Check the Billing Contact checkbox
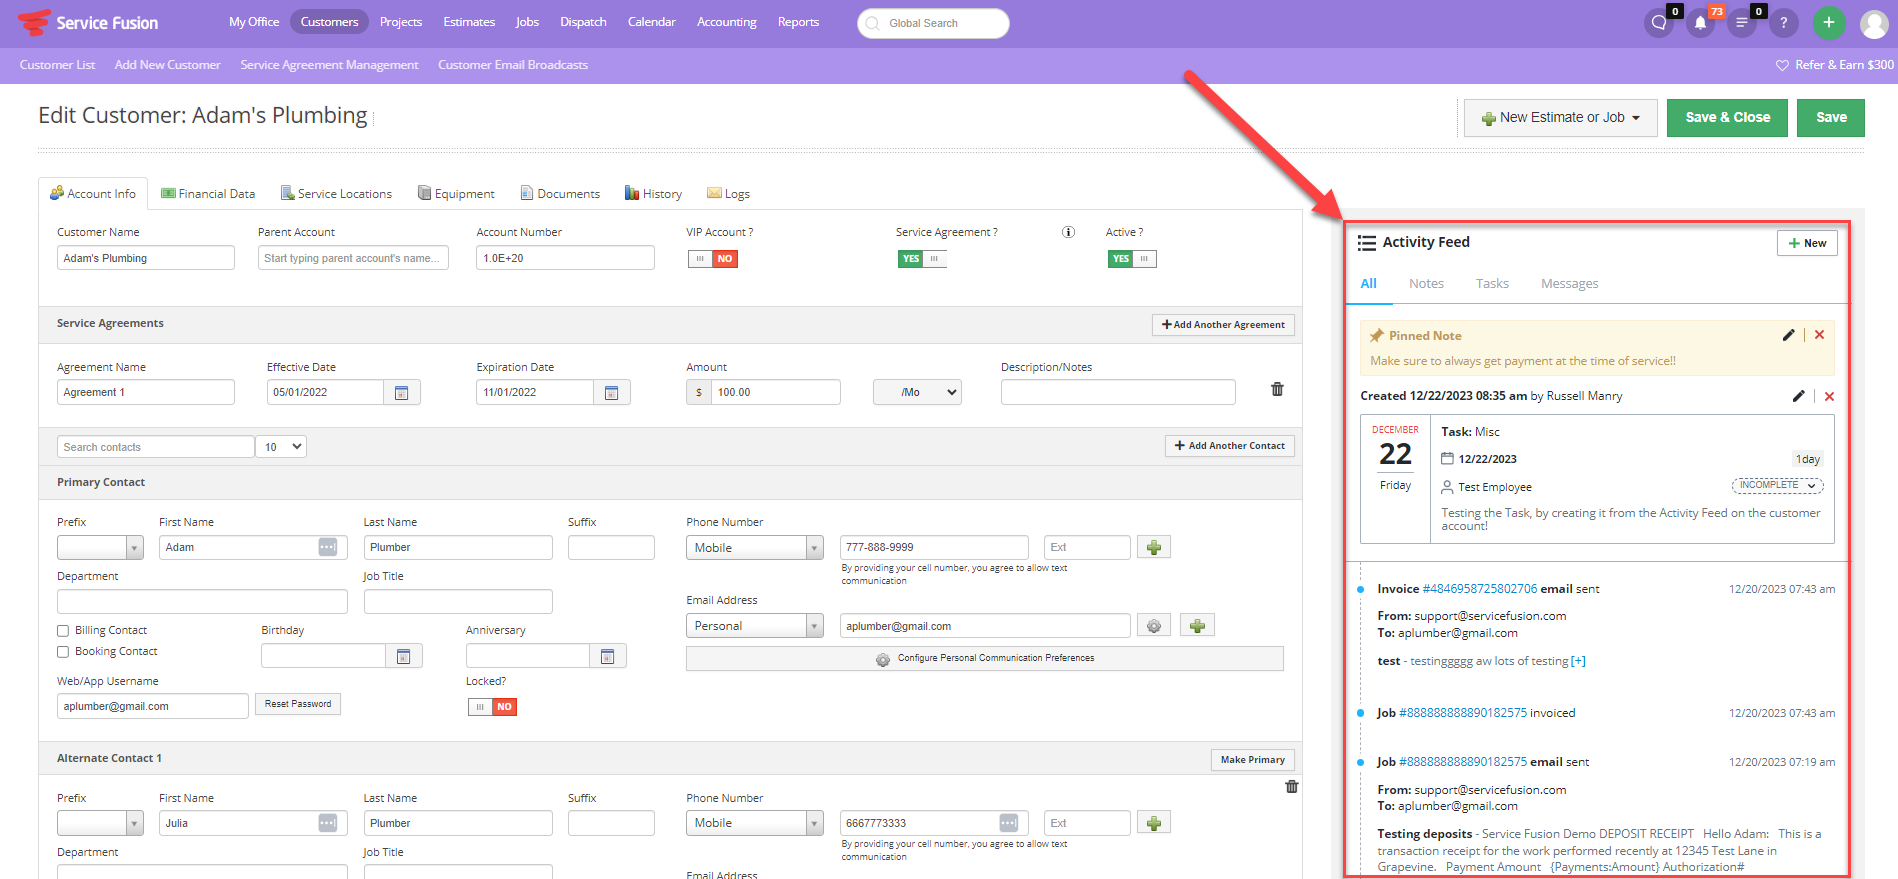The height and width of the screenshot is (879, 1898). click(63, 631)
